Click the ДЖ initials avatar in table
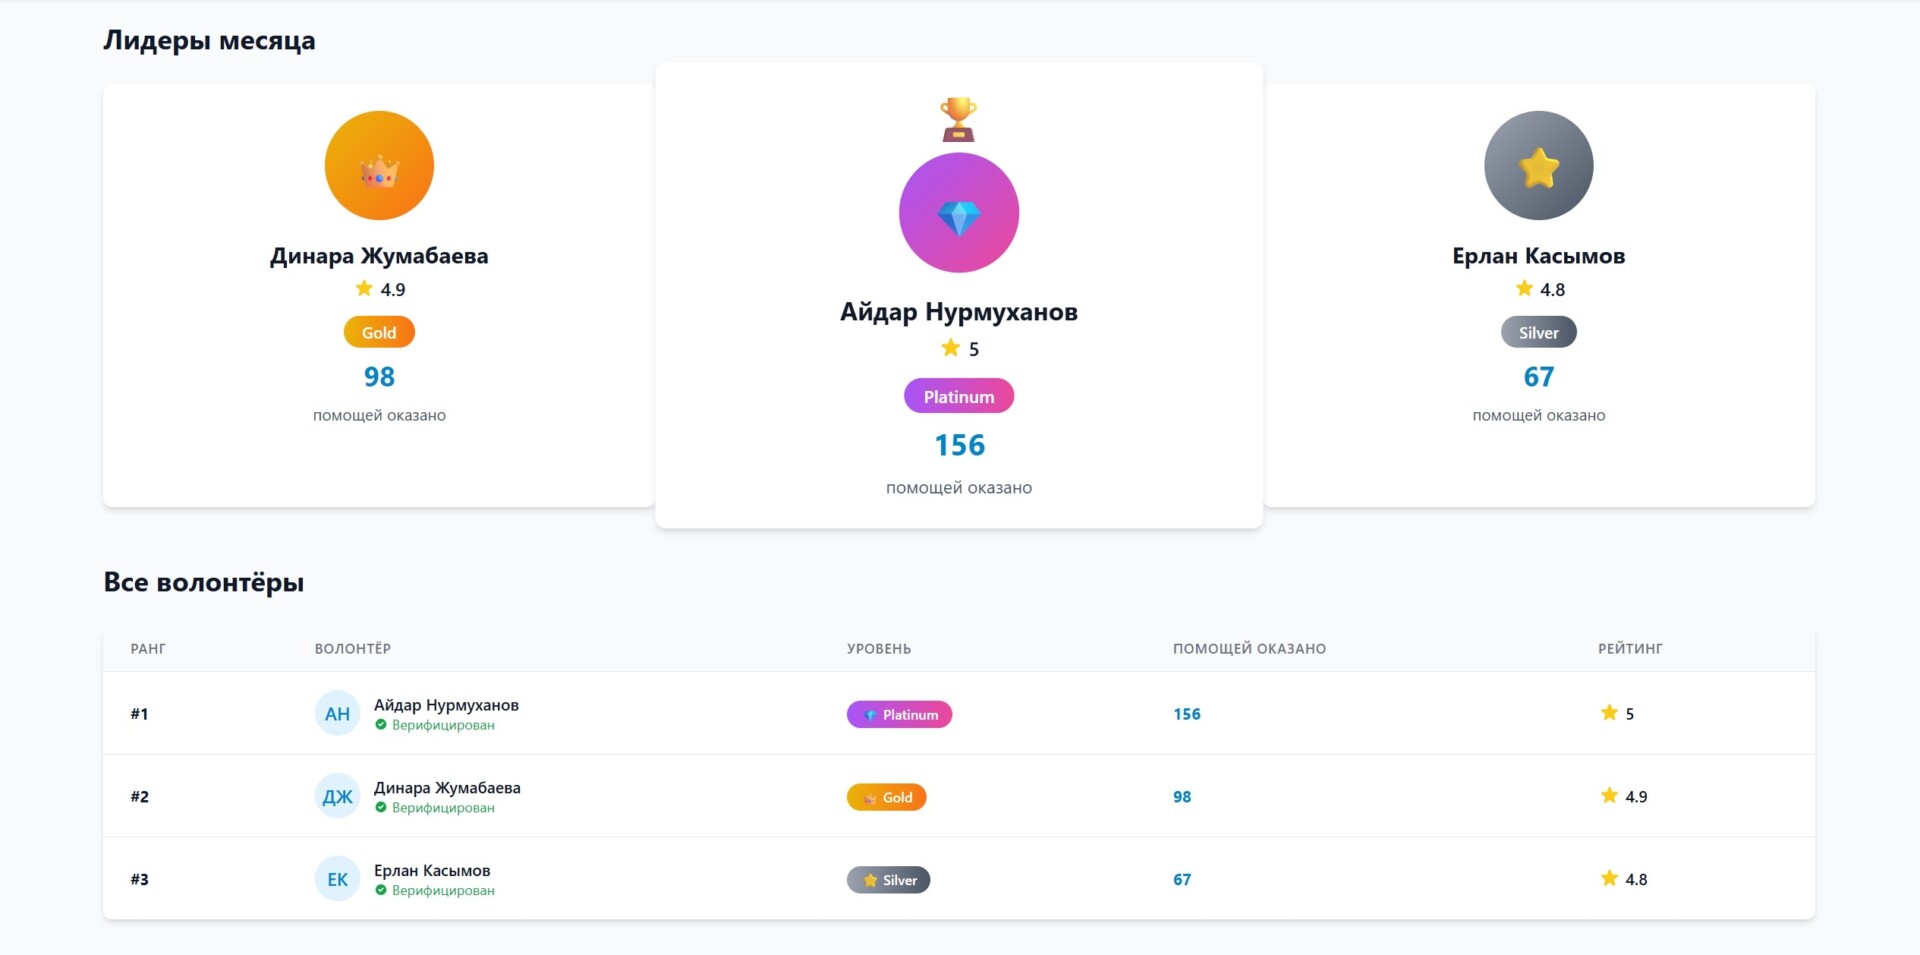This screenshot has width=1920, height=955. pos(337,797)
